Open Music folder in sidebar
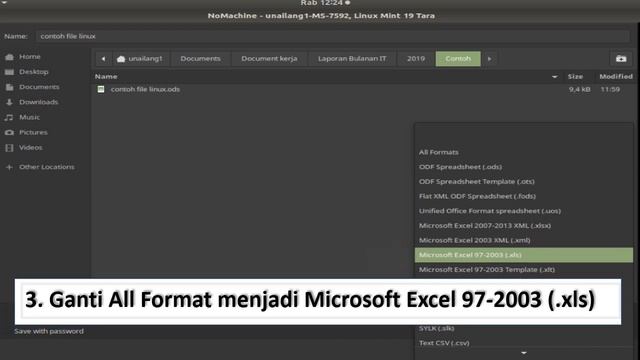This screenshot has width=640, height=360. point(29,117)
